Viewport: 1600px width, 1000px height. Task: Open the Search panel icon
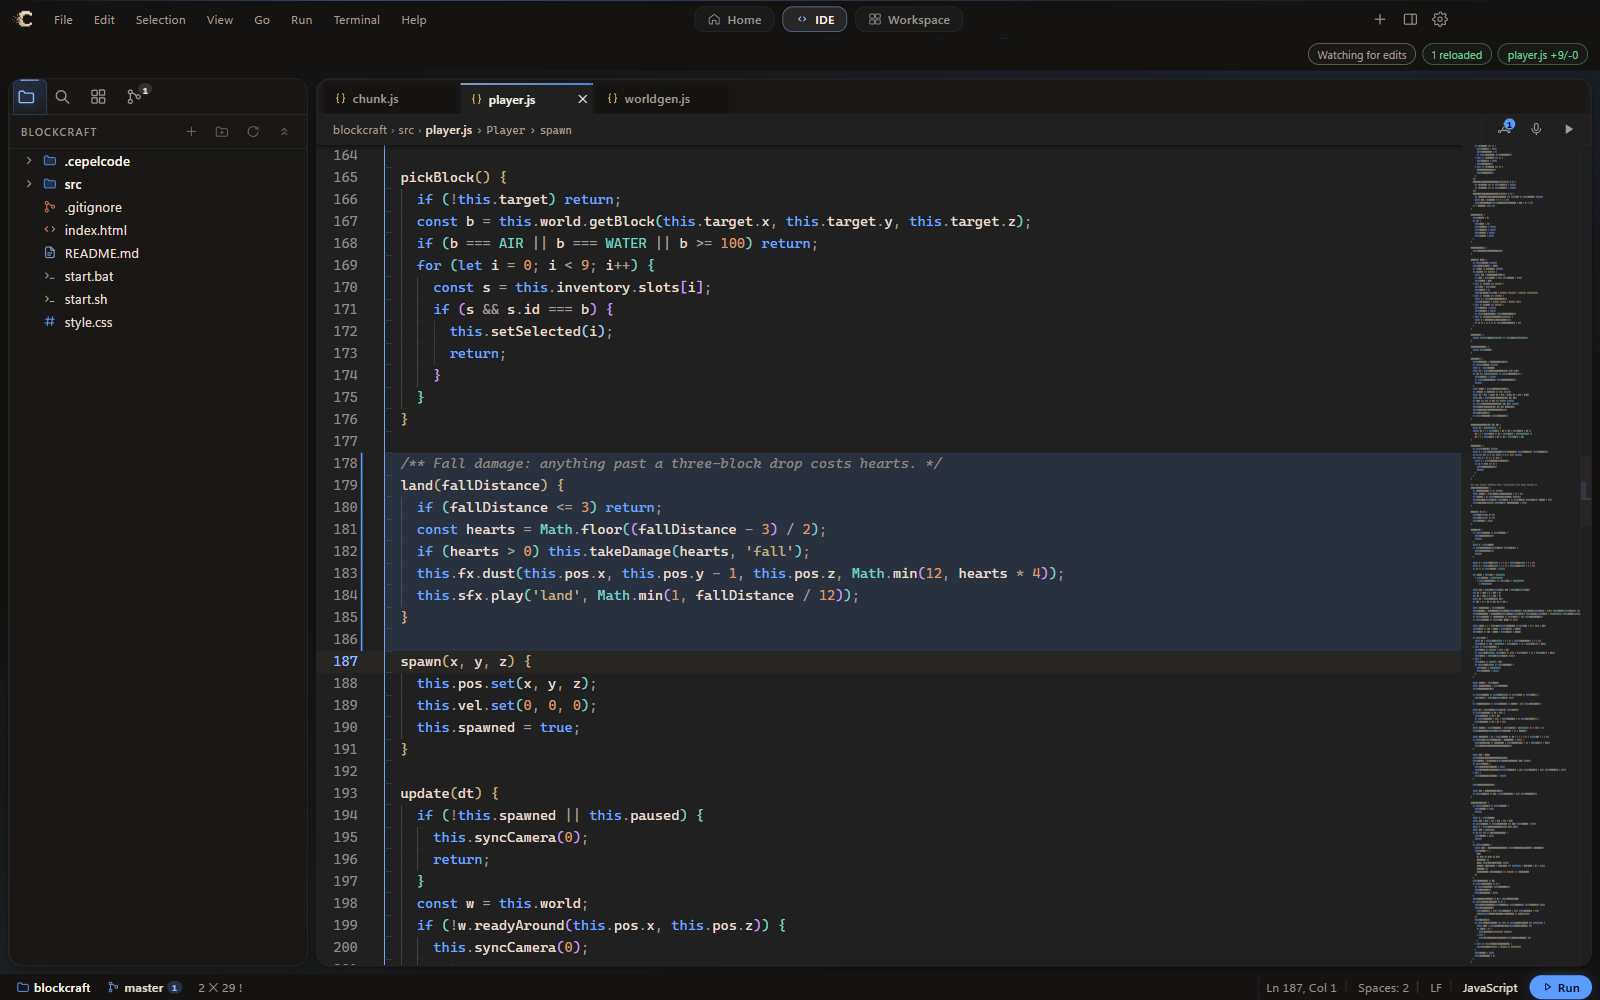tap(62, 97)
